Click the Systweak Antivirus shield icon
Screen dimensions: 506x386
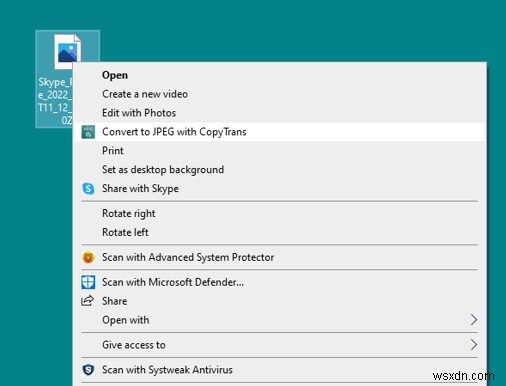88,370
